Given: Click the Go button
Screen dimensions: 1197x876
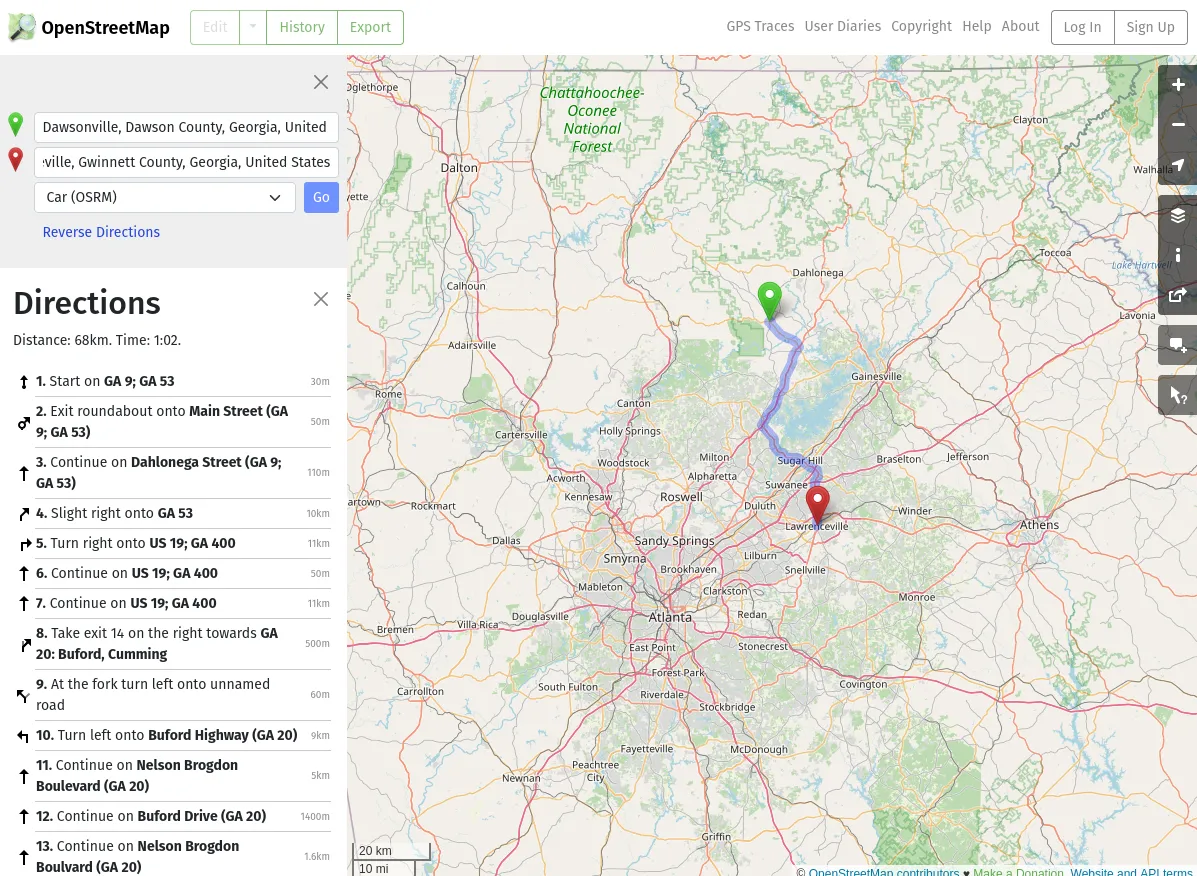Looking at the screenshot, I should pos(321,198).
